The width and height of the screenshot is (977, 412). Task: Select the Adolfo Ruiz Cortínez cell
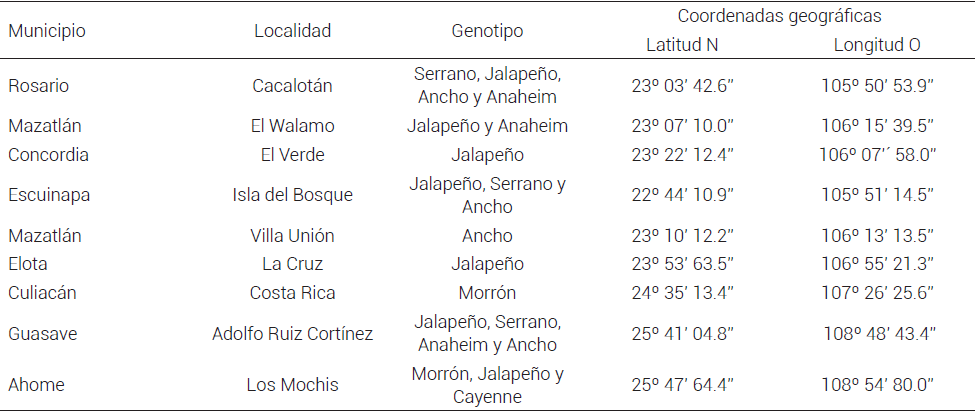coord(292,333)
